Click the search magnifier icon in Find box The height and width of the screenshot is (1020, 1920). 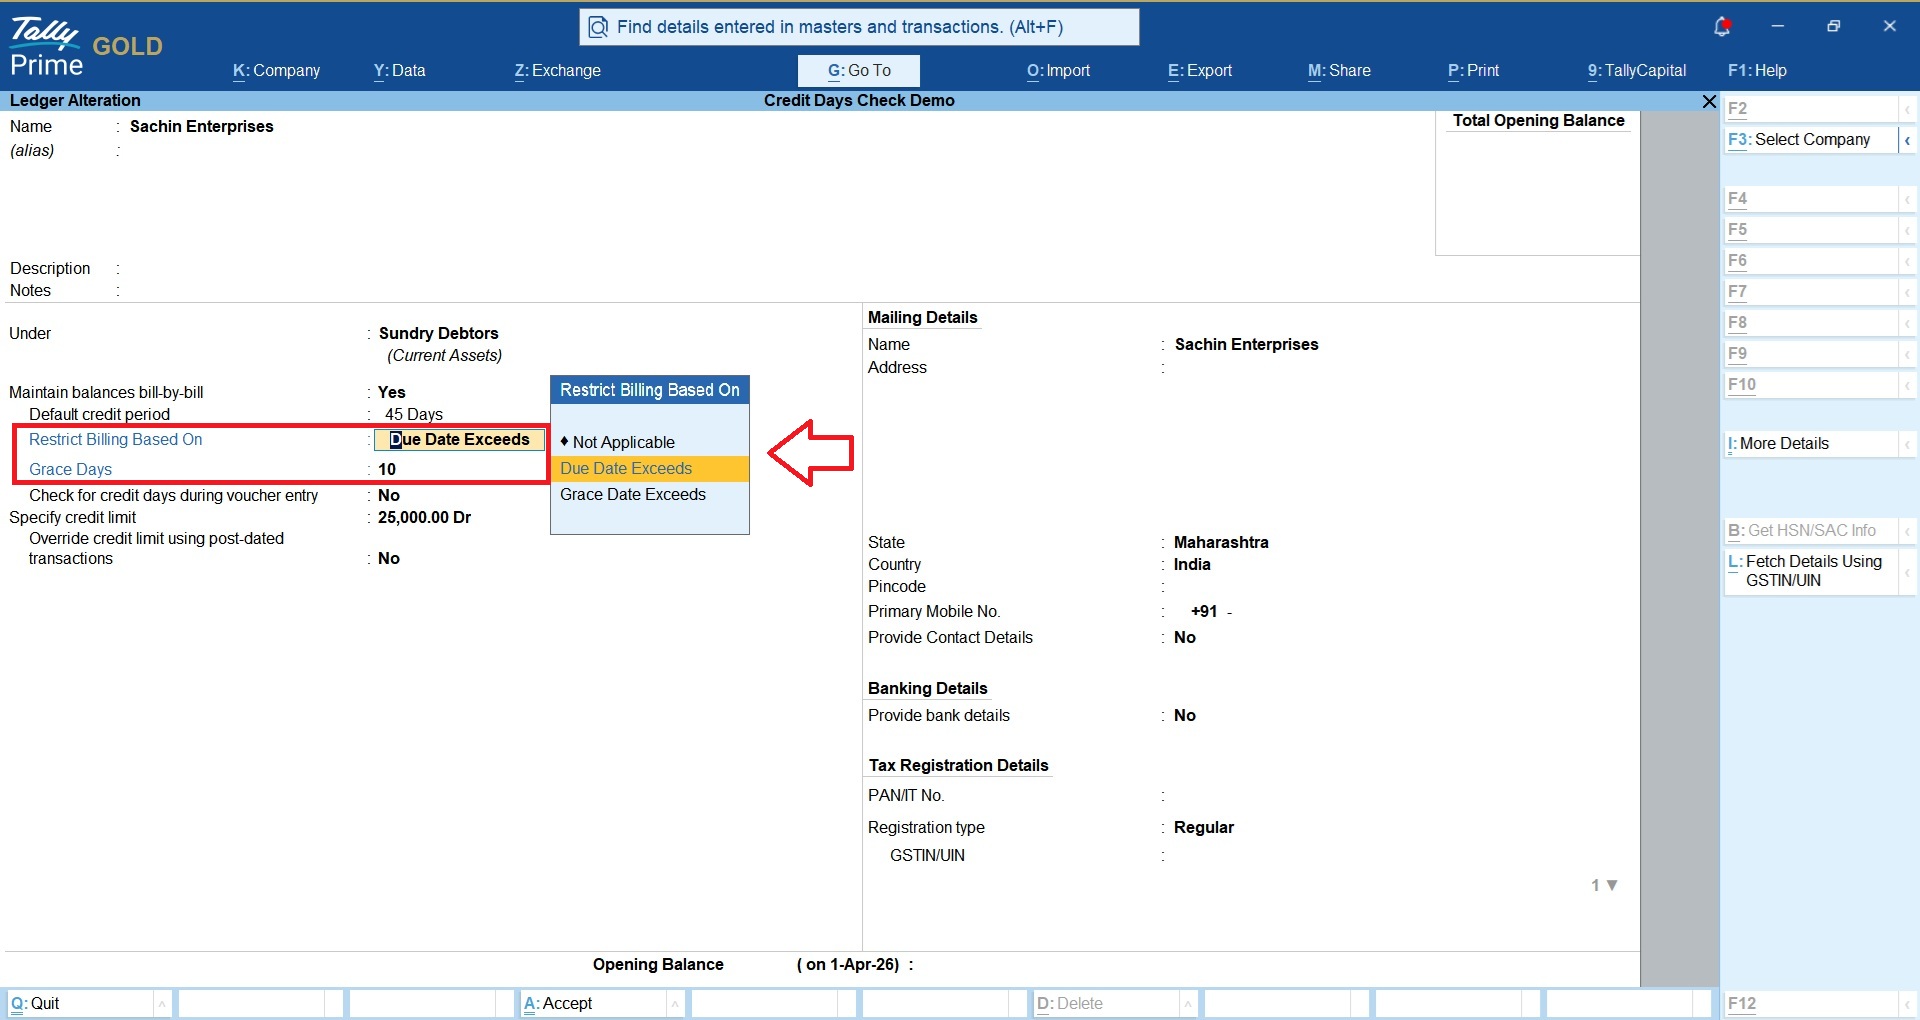click(x=598, y=27)
